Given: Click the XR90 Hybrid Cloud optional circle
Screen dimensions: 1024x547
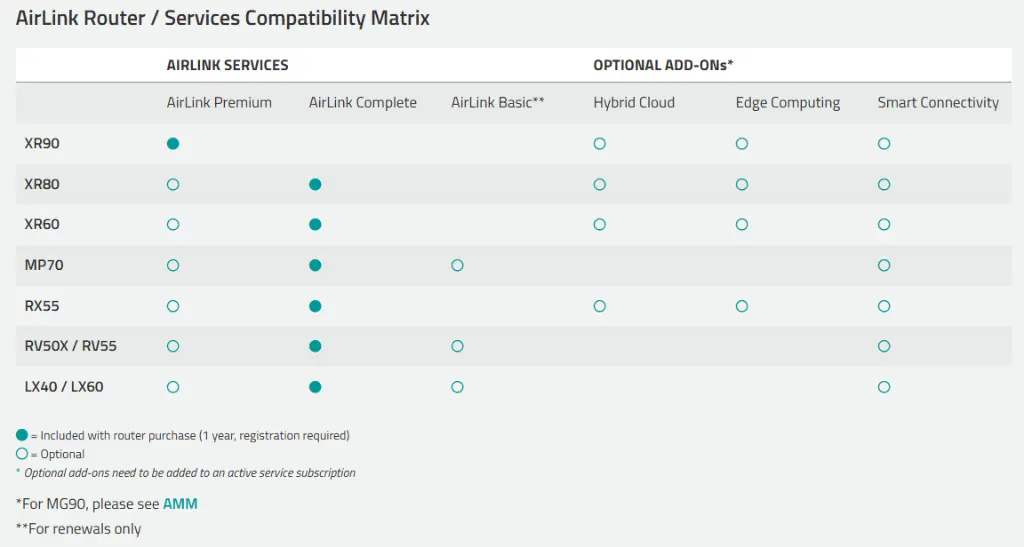Looking at the screenshot, I should [599, 144].
